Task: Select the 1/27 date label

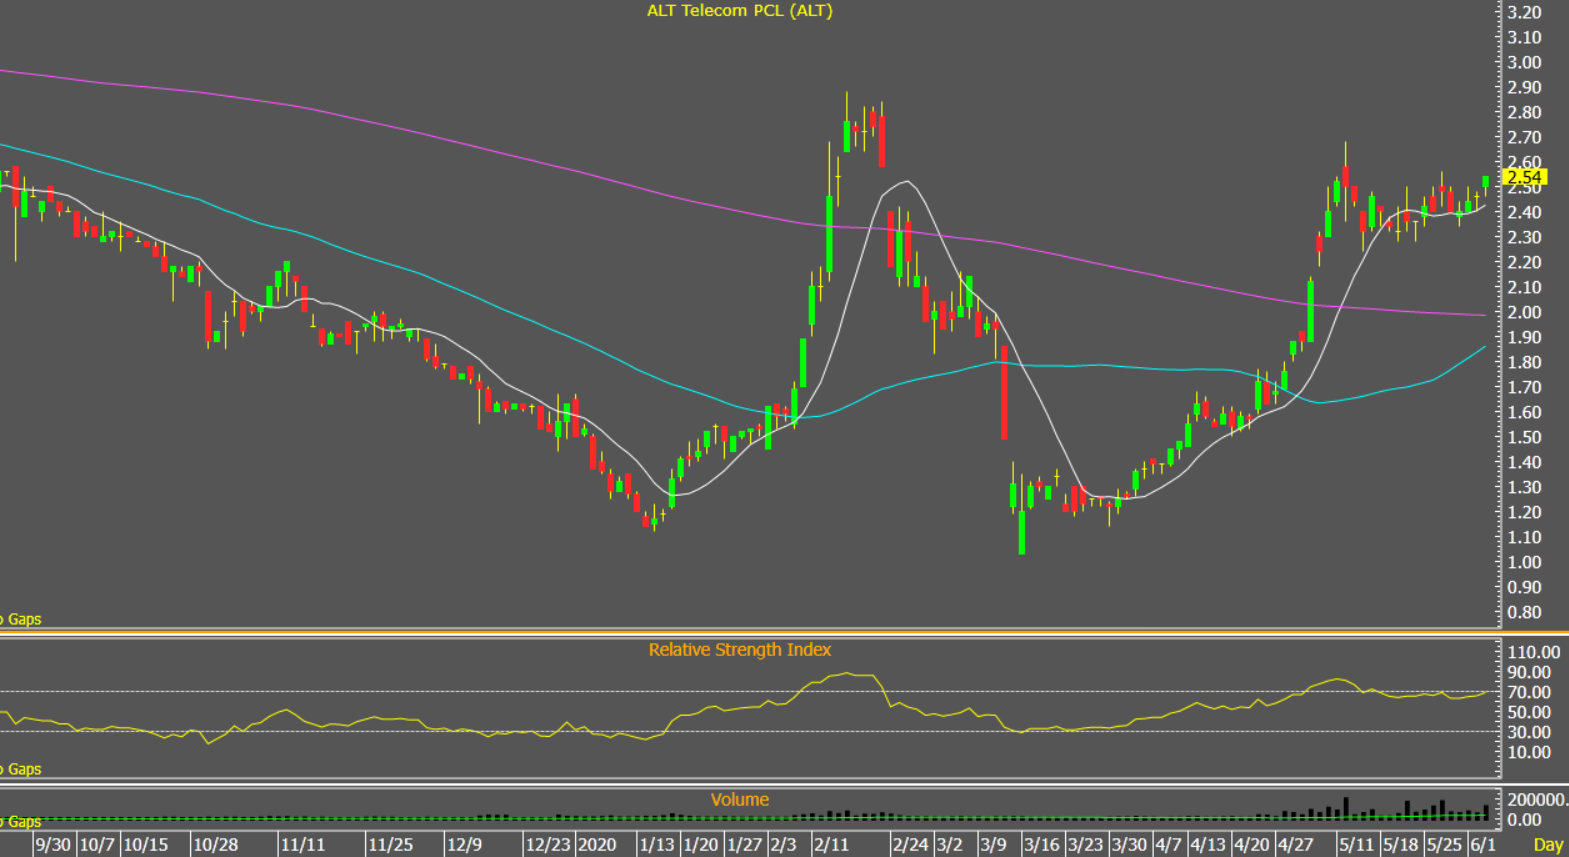Action: coord(745,845)
